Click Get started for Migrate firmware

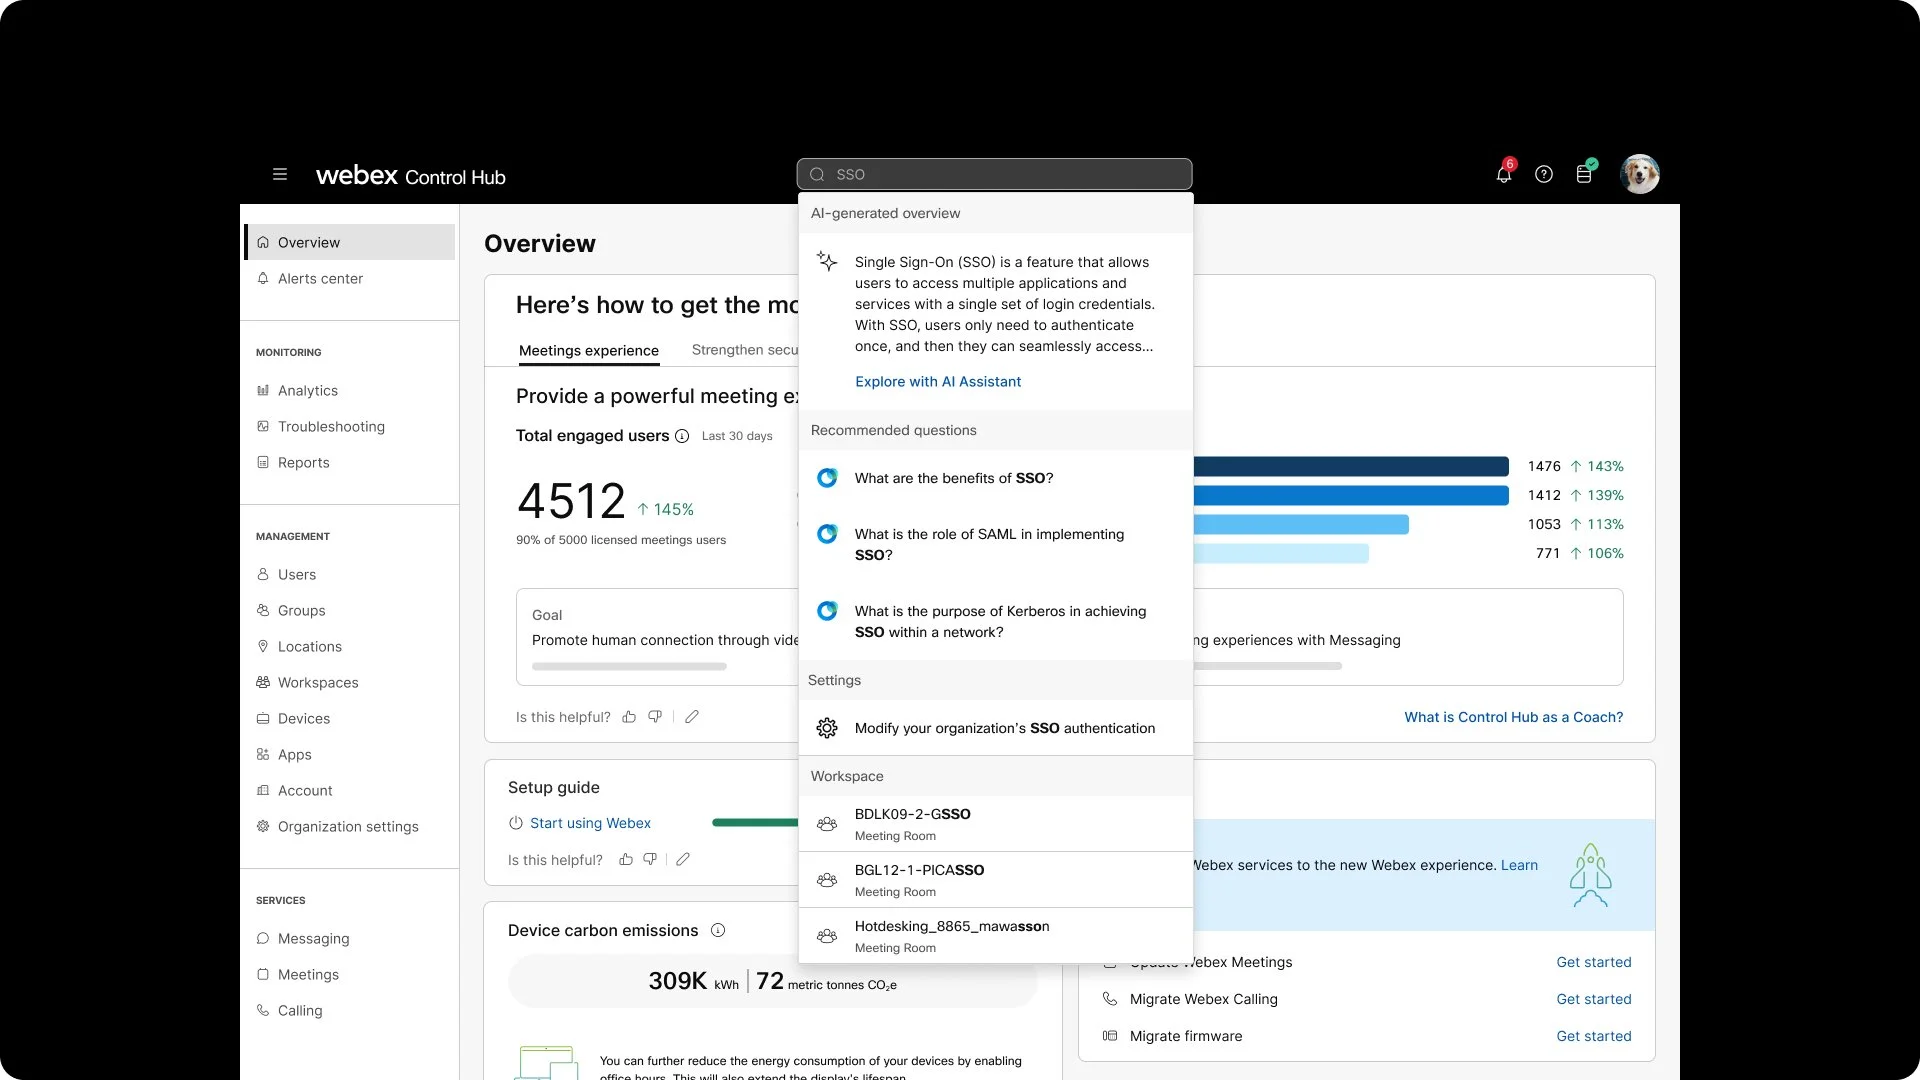(1593, 1036)
